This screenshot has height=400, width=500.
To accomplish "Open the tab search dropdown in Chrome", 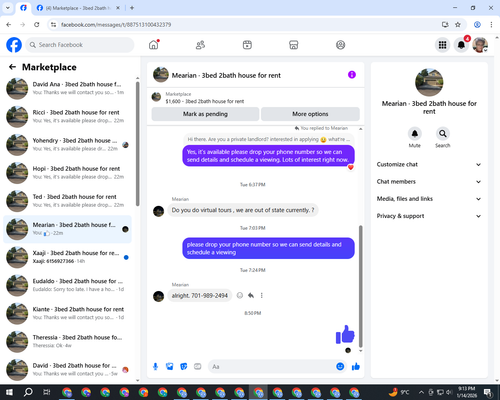I will (8, 8).
